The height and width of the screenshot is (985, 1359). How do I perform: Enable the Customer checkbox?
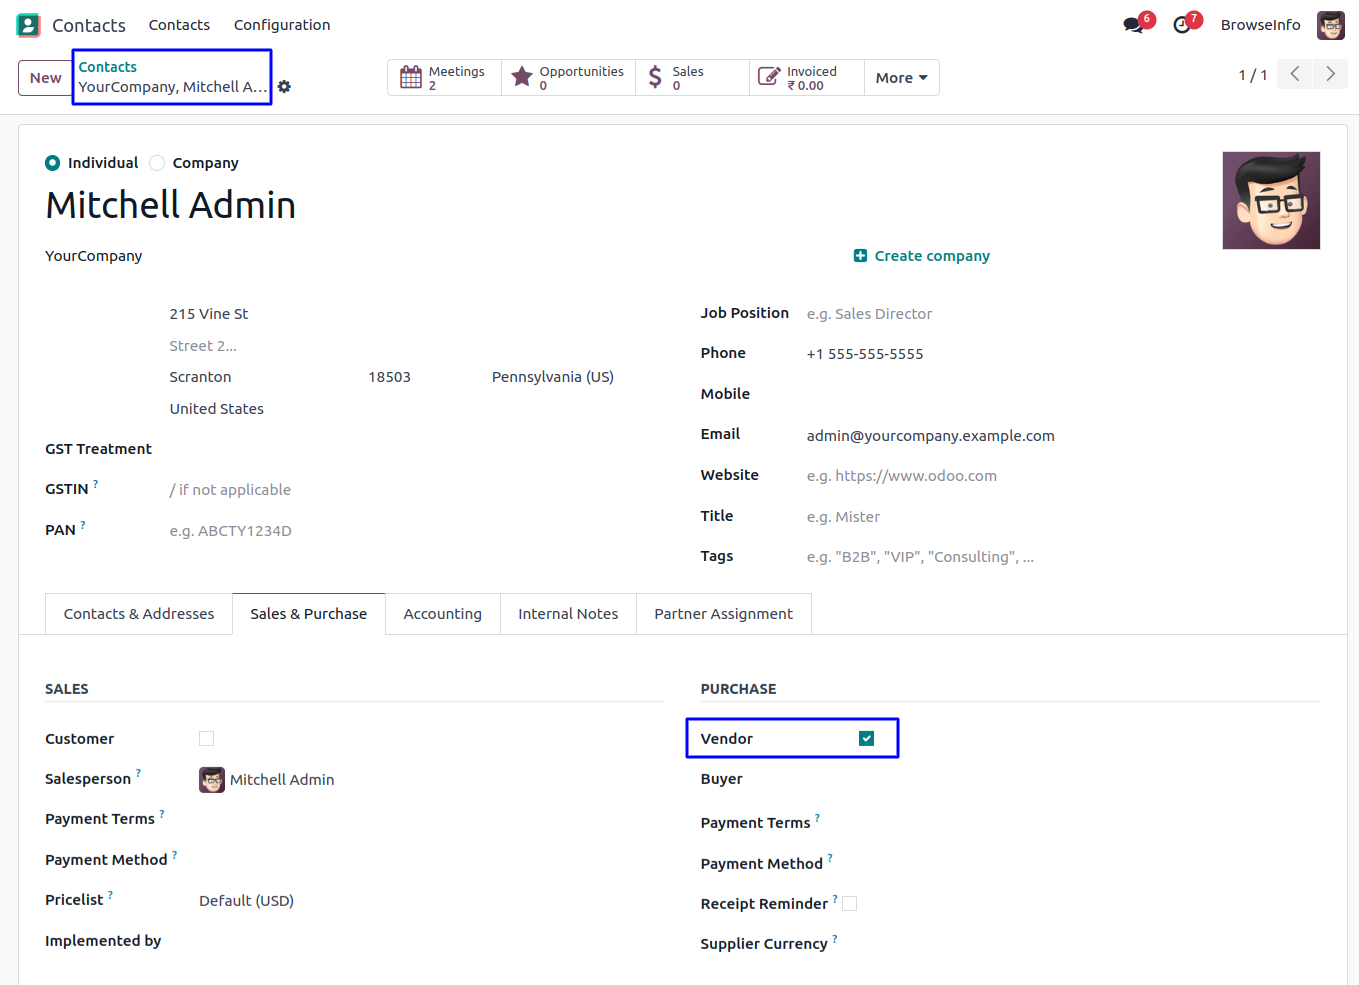coord(207,739)
